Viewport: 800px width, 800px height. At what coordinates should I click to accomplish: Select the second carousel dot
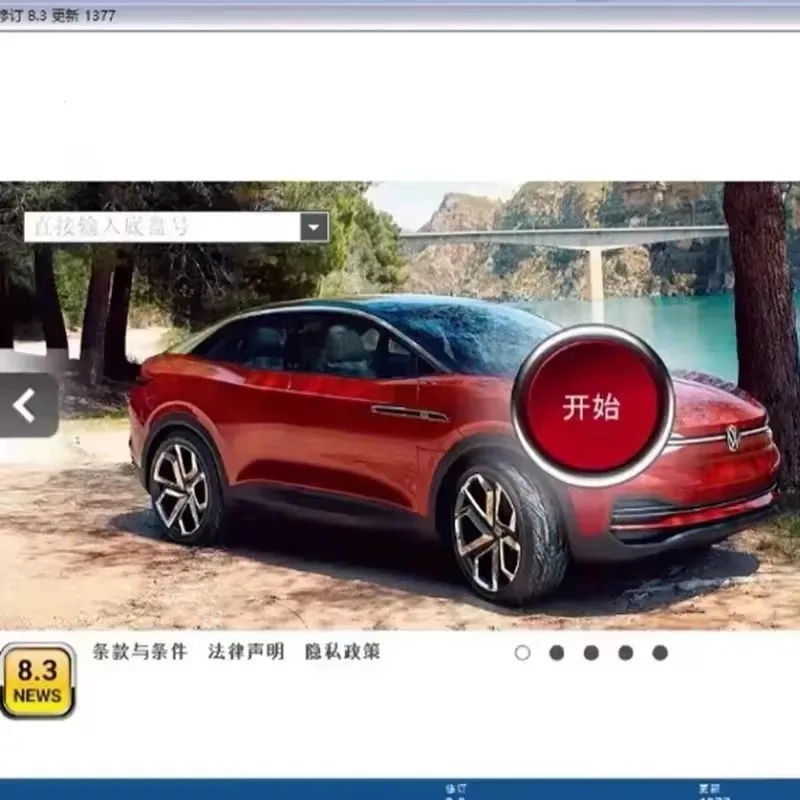click(x=557, y=653)
